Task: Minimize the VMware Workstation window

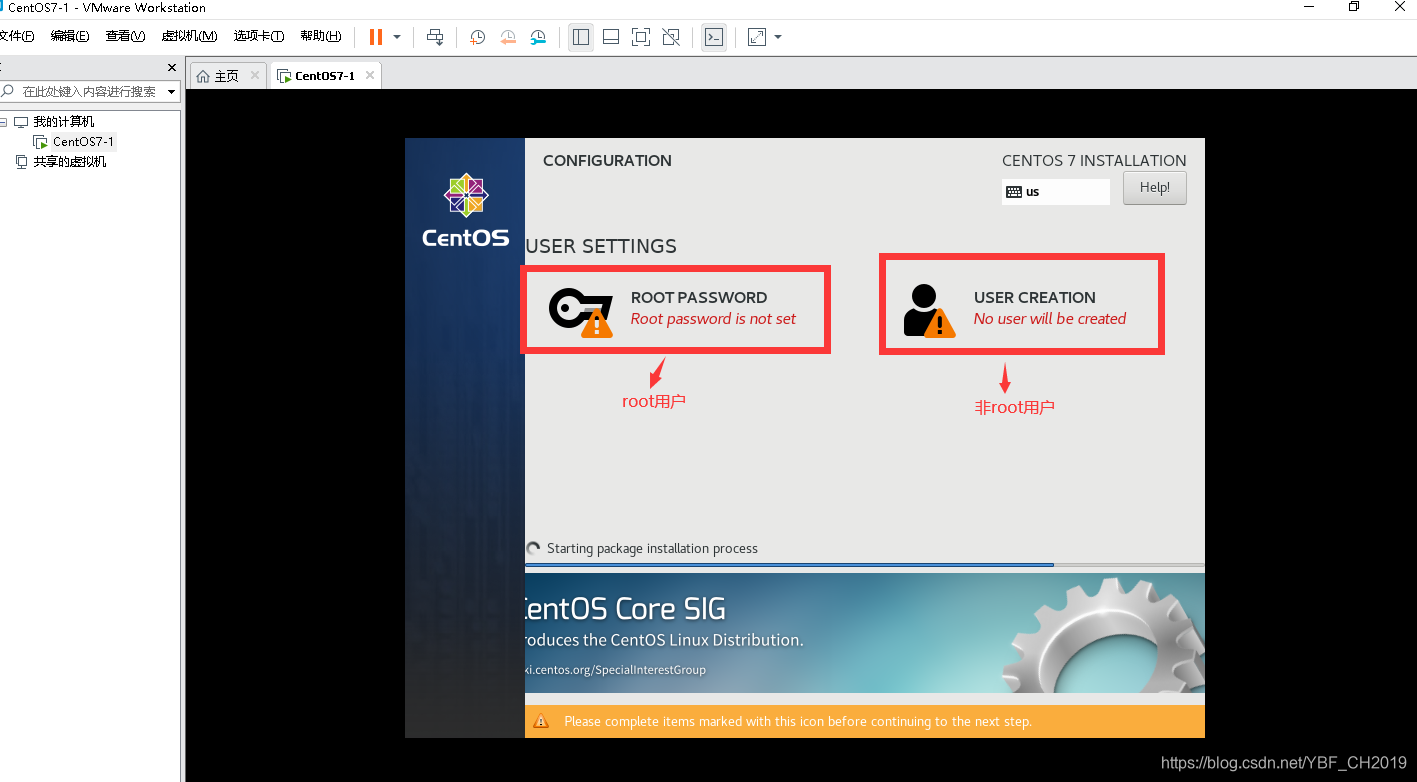Action: point(1309,7)
